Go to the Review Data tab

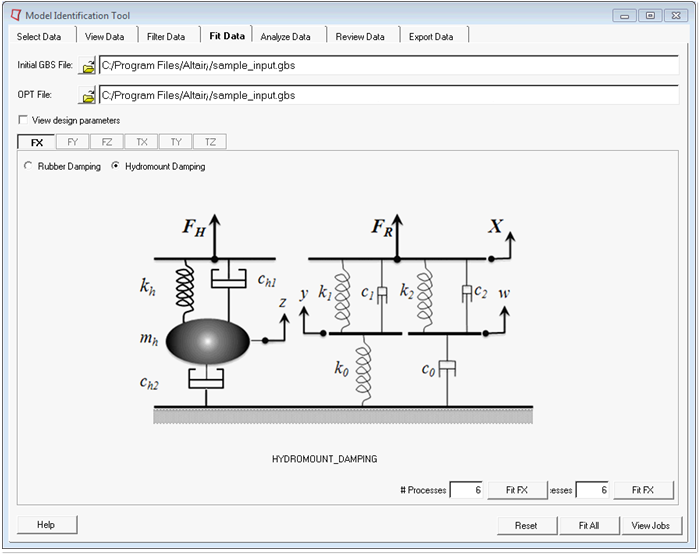360,37
